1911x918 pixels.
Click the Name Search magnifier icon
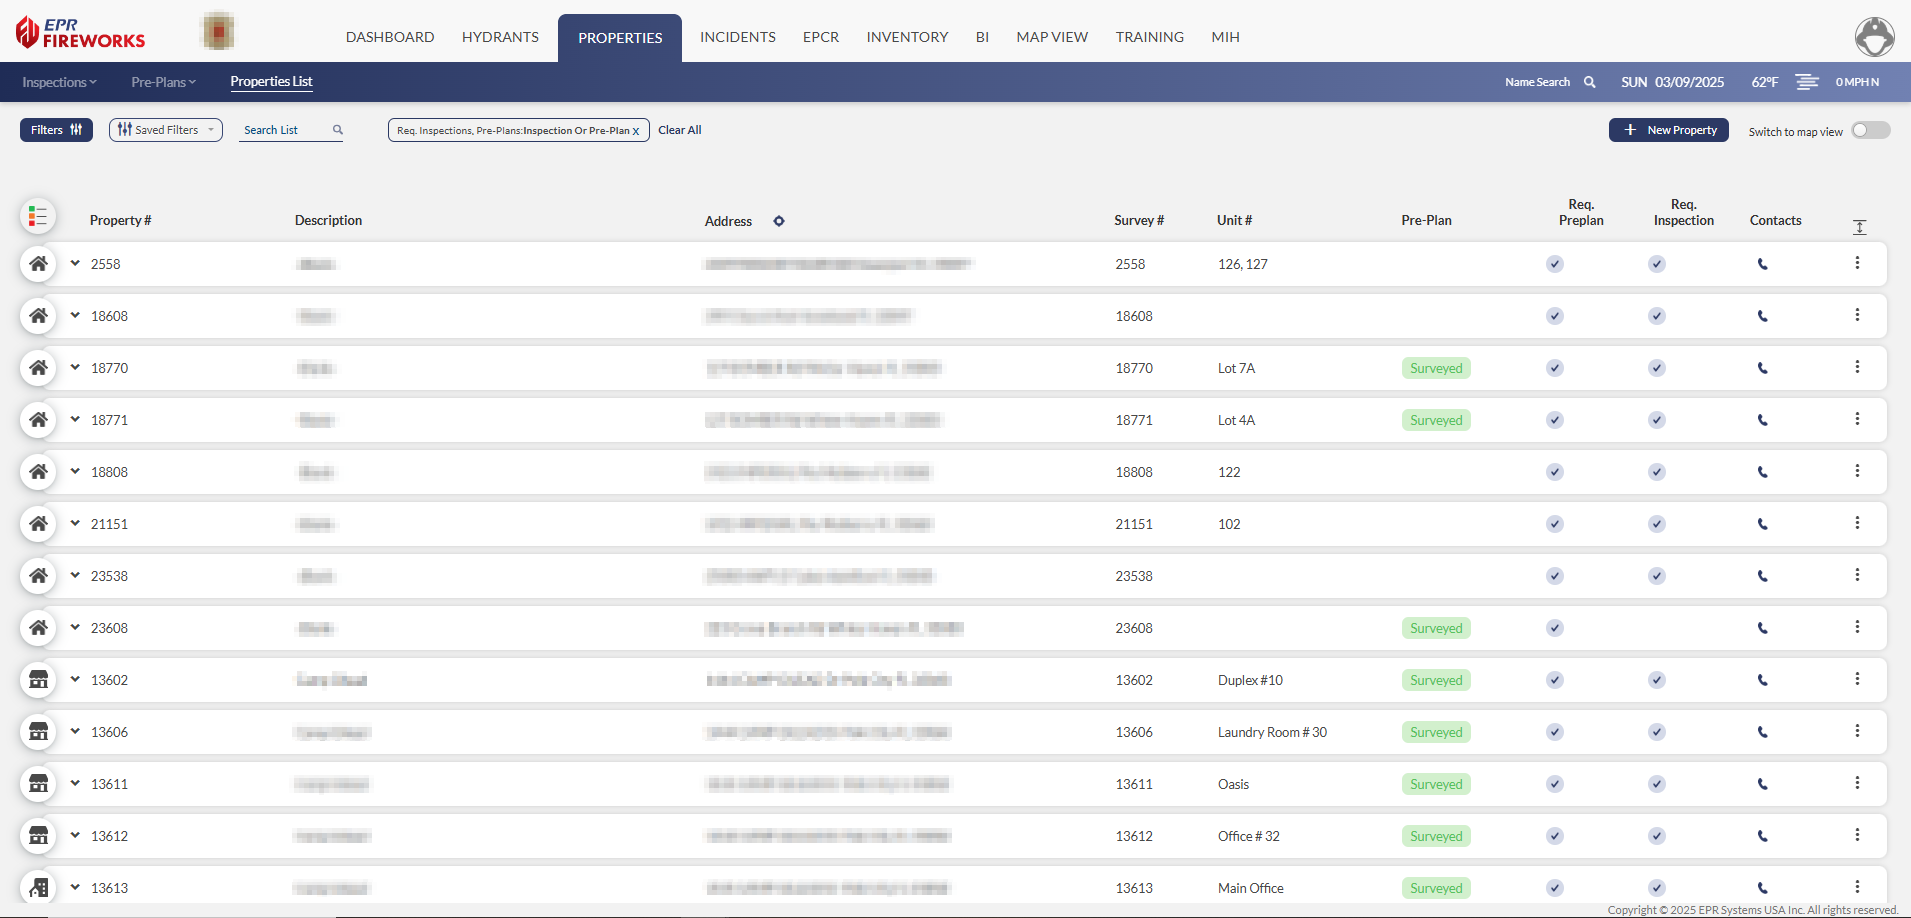tap(1589, 82)
